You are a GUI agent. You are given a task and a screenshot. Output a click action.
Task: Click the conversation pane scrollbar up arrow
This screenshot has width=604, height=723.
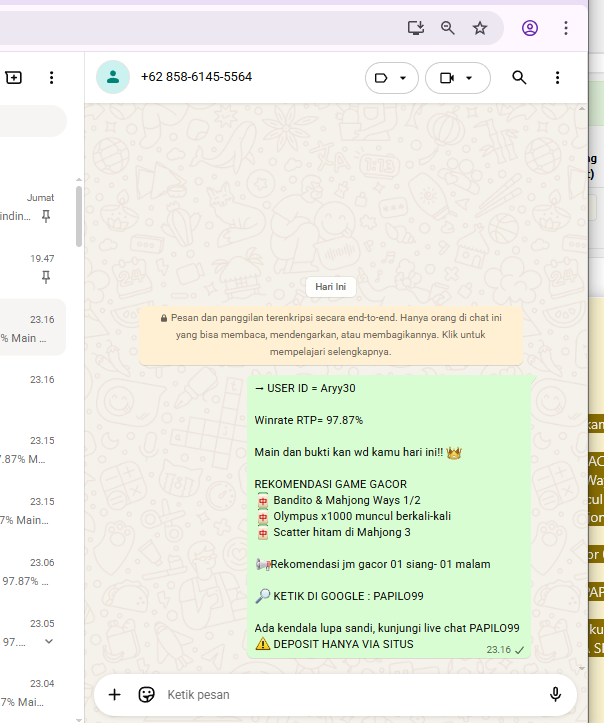582,109
